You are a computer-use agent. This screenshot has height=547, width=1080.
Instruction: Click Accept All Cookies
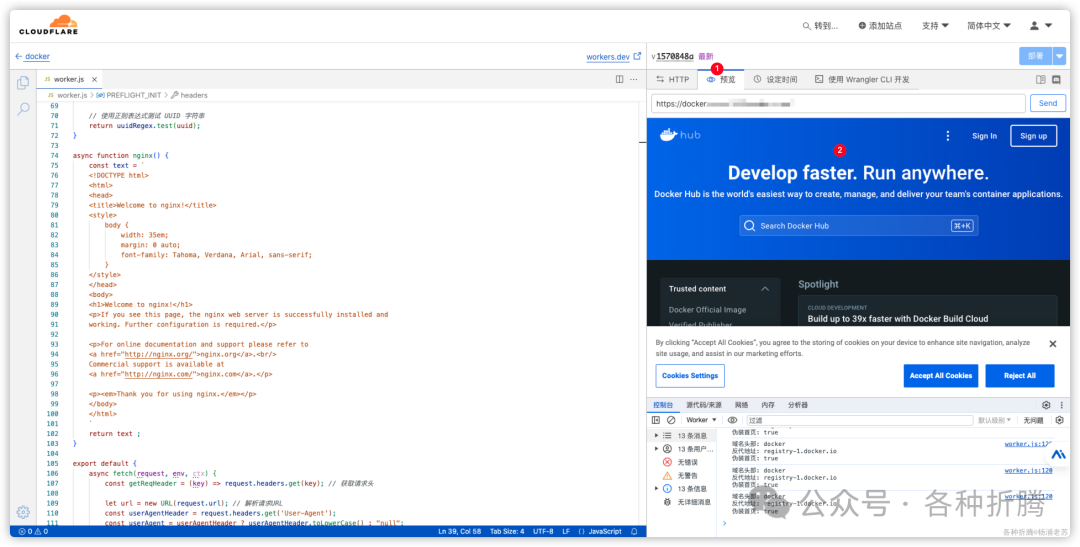[x=941, y=375]
